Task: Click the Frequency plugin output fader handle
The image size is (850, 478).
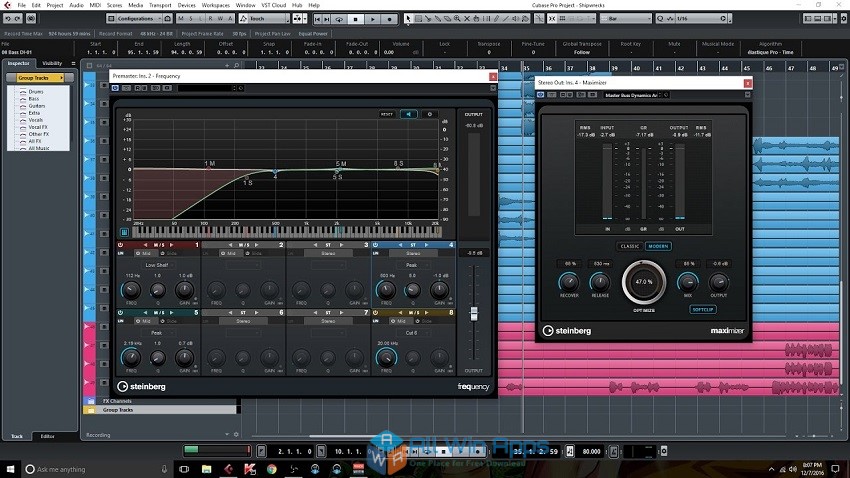Action: 474,314
